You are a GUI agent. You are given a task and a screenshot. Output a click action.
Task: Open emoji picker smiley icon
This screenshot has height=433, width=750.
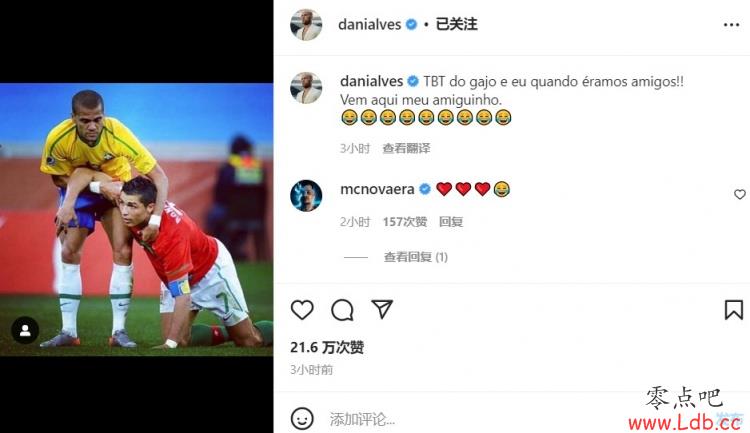point(302,419)
